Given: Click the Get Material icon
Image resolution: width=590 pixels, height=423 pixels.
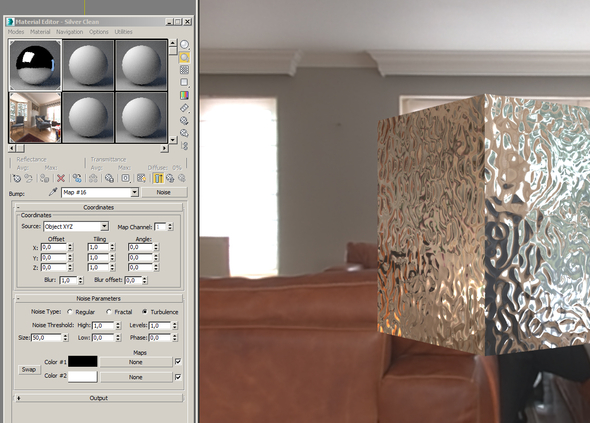Looking at the screenshot, I should pyautogui.click(x=17, y=178).
